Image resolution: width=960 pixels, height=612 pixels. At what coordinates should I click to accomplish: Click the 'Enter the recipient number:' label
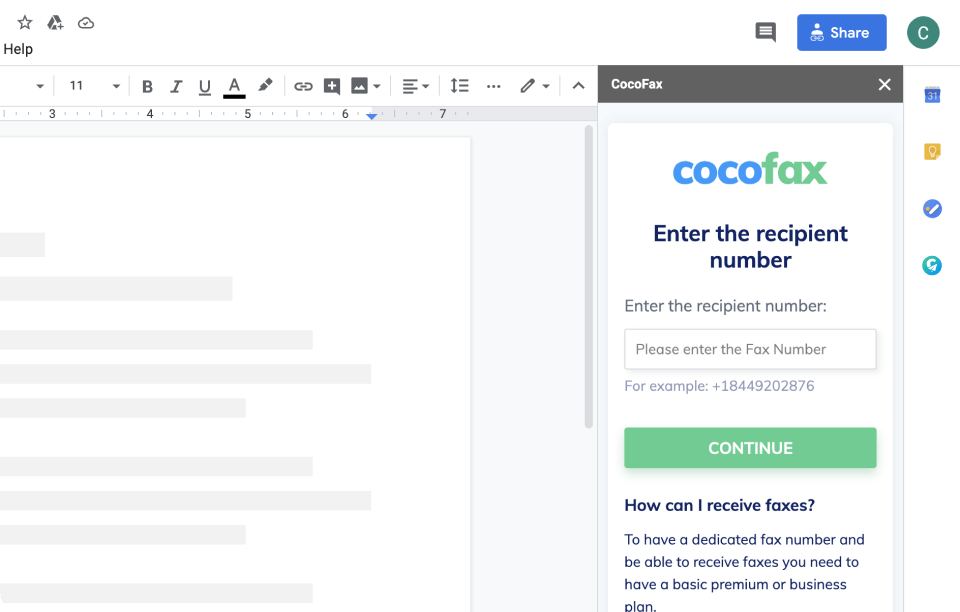click(x=726, y=306)
